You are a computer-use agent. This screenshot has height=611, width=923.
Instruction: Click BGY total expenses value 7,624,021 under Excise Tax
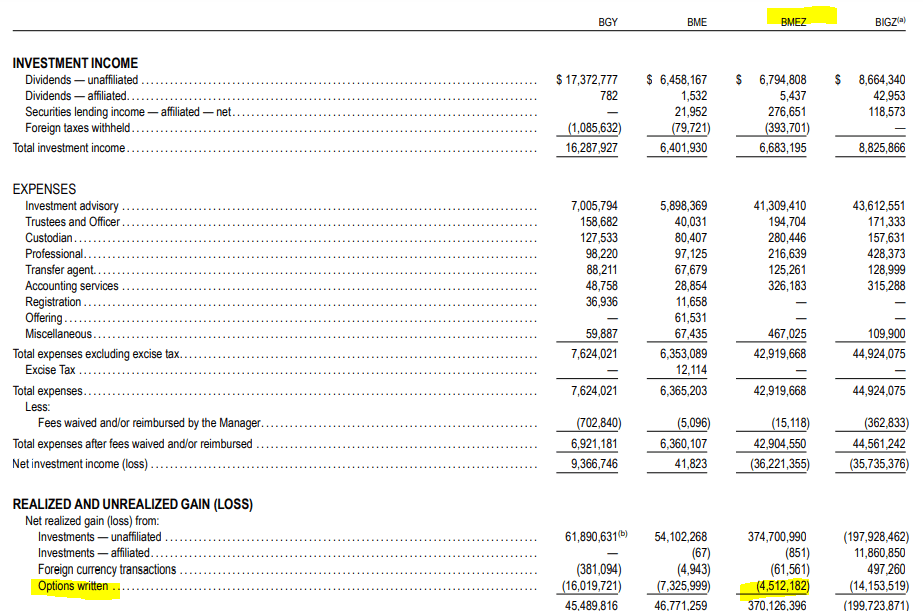tap(594, 390)
